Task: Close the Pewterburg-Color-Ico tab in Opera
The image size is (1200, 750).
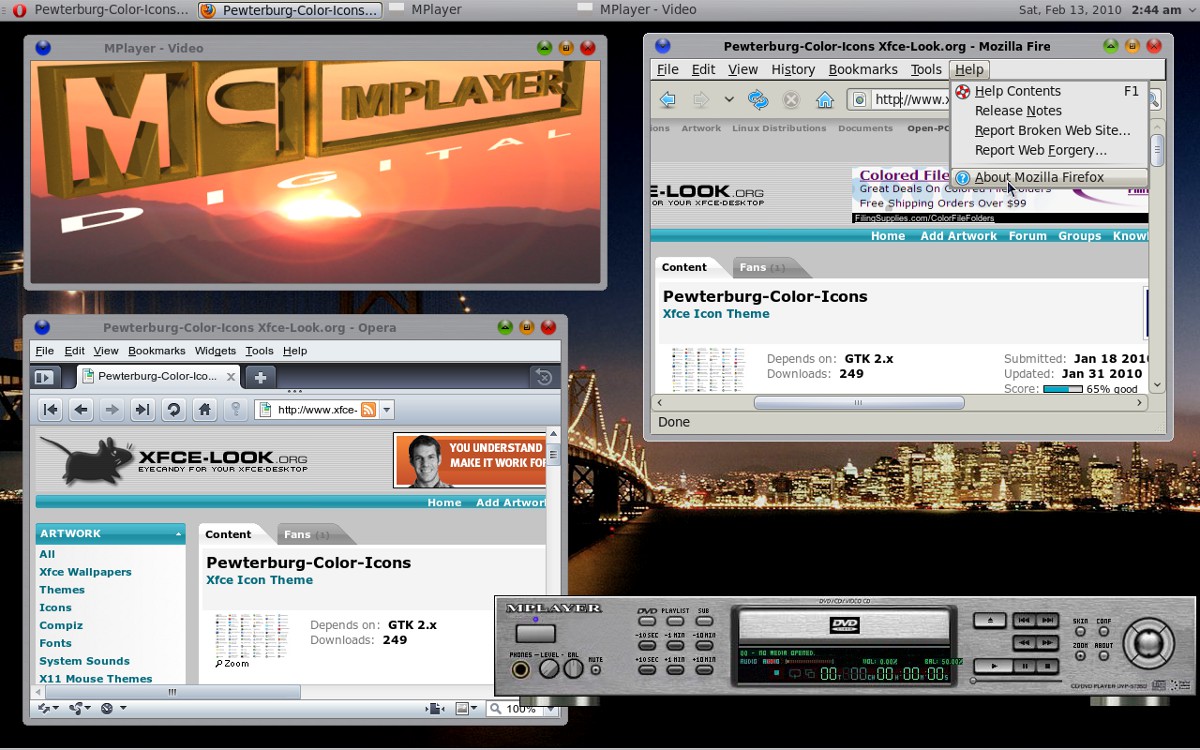Action: (x=230, y=377)
